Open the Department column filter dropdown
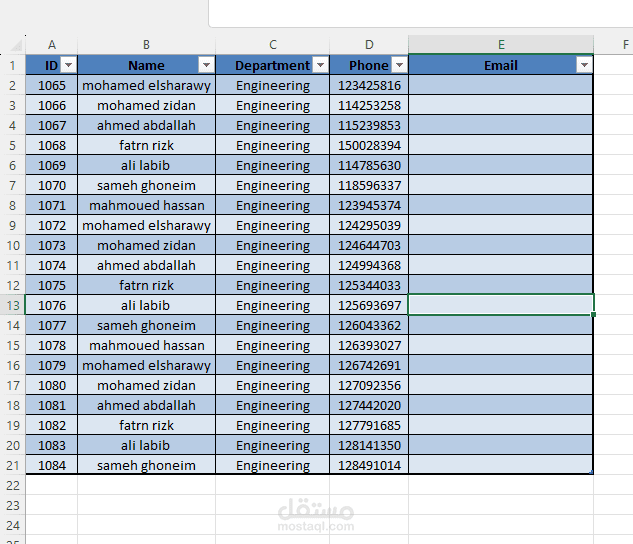Image resolution: width=633 pixels, height=544 pixels. (321, 65)
